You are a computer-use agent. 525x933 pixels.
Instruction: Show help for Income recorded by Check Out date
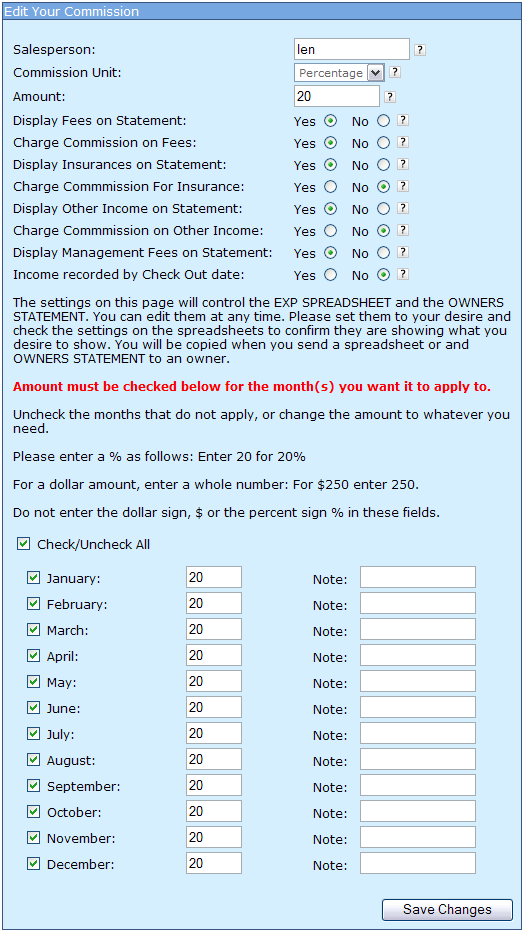403,274
